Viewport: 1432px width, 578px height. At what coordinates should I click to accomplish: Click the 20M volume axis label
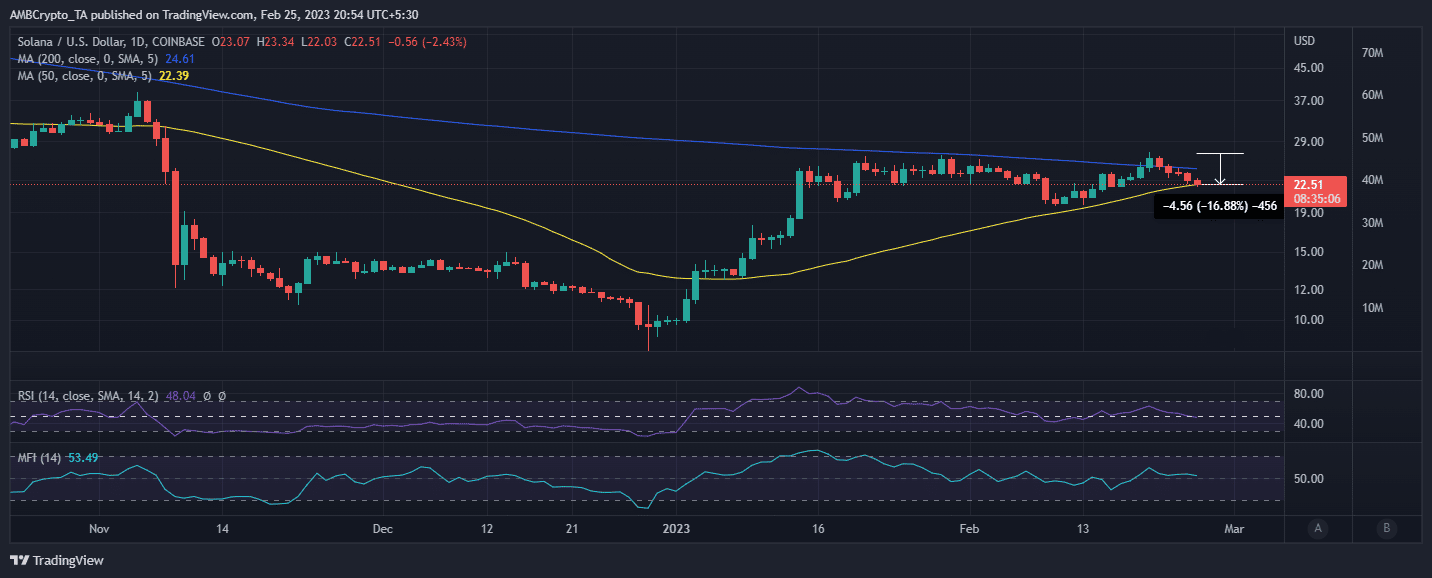(x=1372, y=265)
